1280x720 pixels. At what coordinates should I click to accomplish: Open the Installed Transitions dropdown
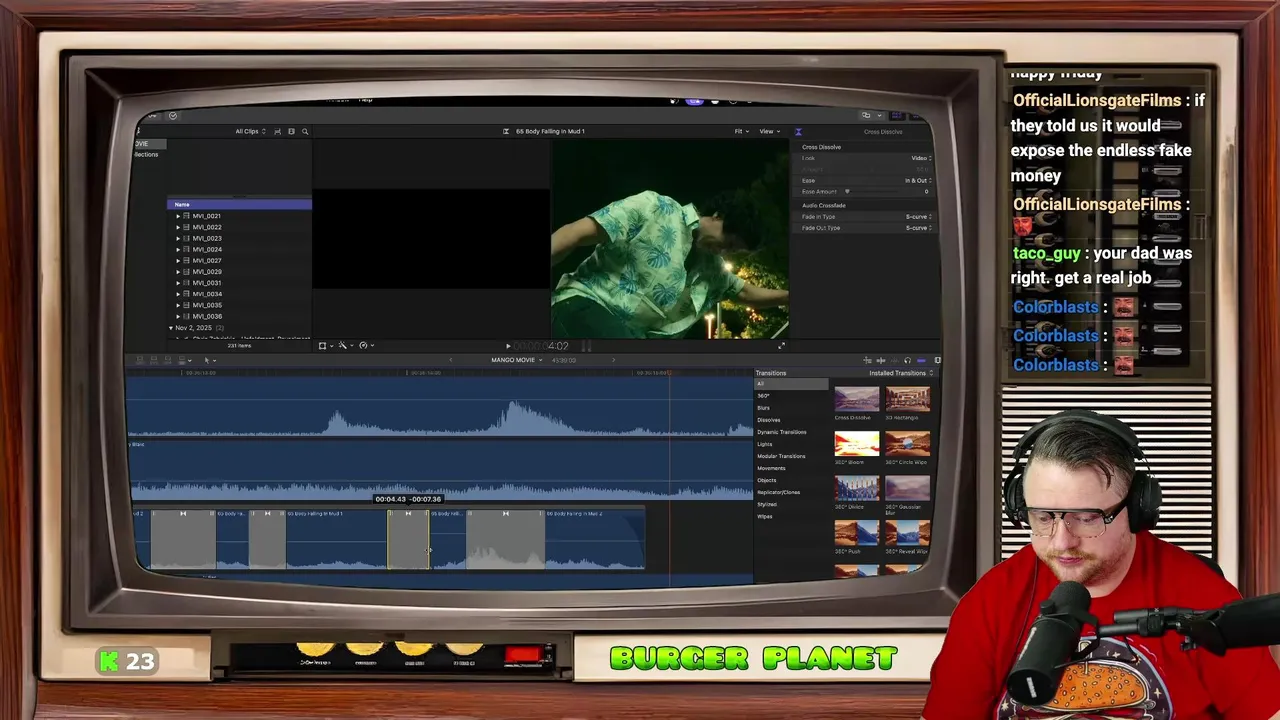pyautogui.click(x=901, y=373)
